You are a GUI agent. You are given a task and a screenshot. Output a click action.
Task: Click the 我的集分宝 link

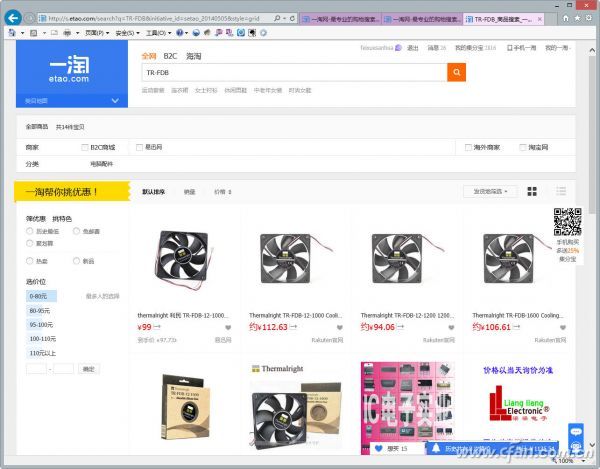click(475, 48)
